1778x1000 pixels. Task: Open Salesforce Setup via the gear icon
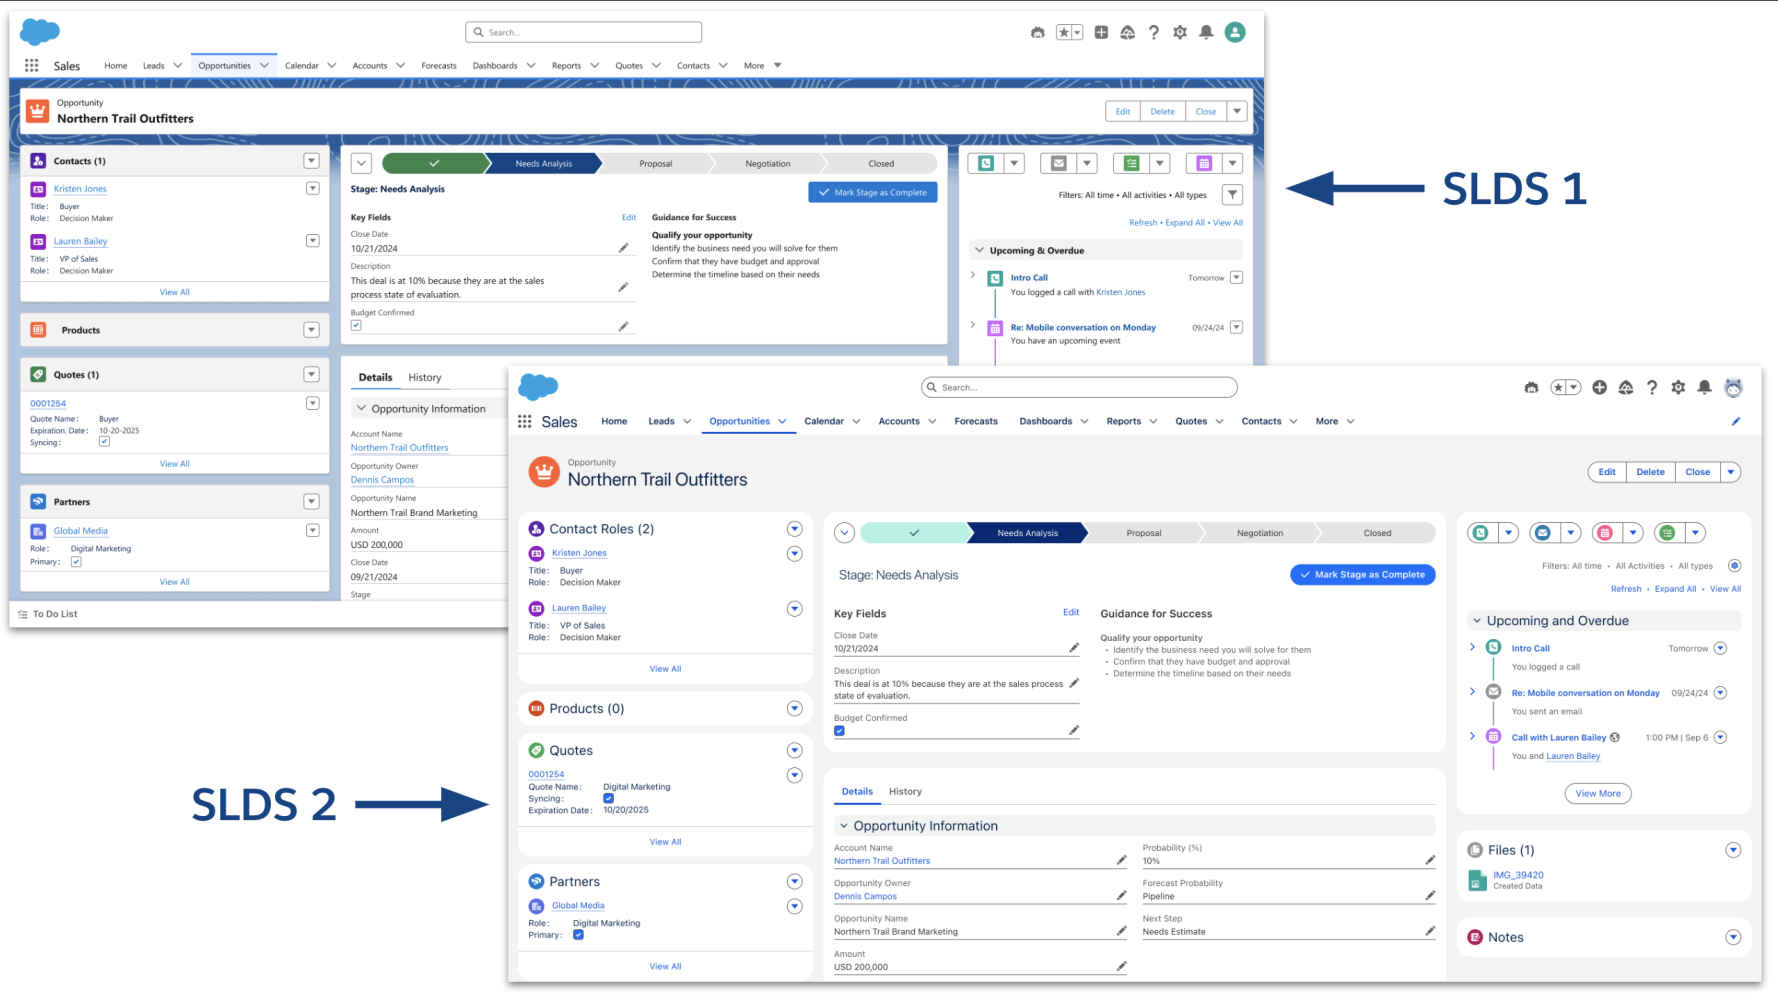click(x=1679, y=387)
